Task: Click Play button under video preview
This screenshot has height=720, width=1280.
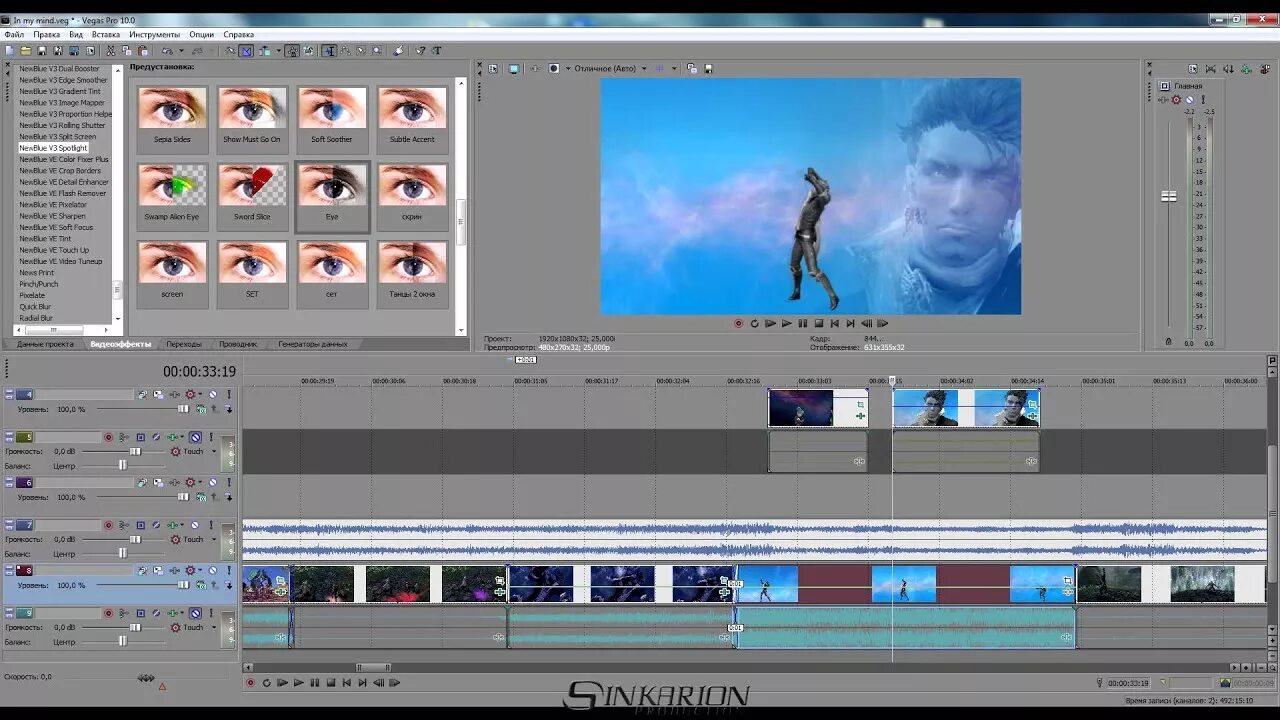Action: point(787,323)
